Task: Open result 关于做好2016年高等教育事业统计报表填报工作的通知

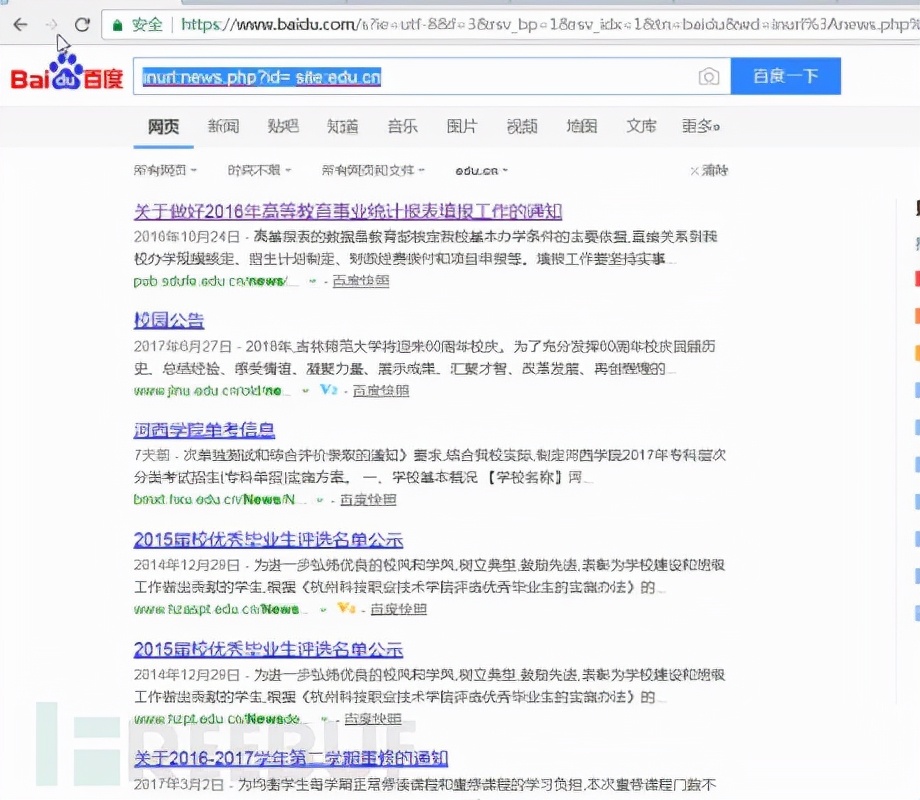Action: tap(348, 211)
